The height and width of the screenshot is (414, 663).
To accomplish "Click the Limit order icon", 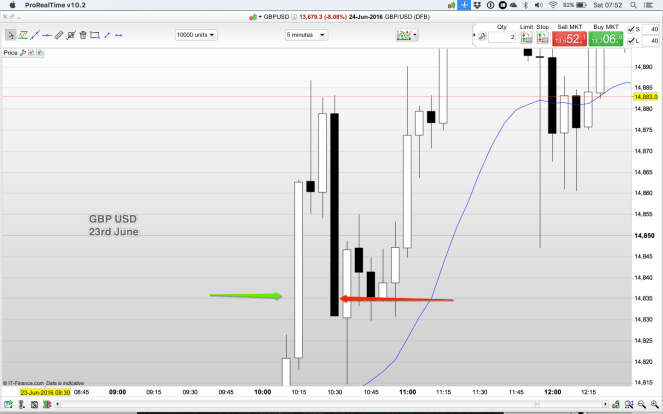I will pos(526,40).
